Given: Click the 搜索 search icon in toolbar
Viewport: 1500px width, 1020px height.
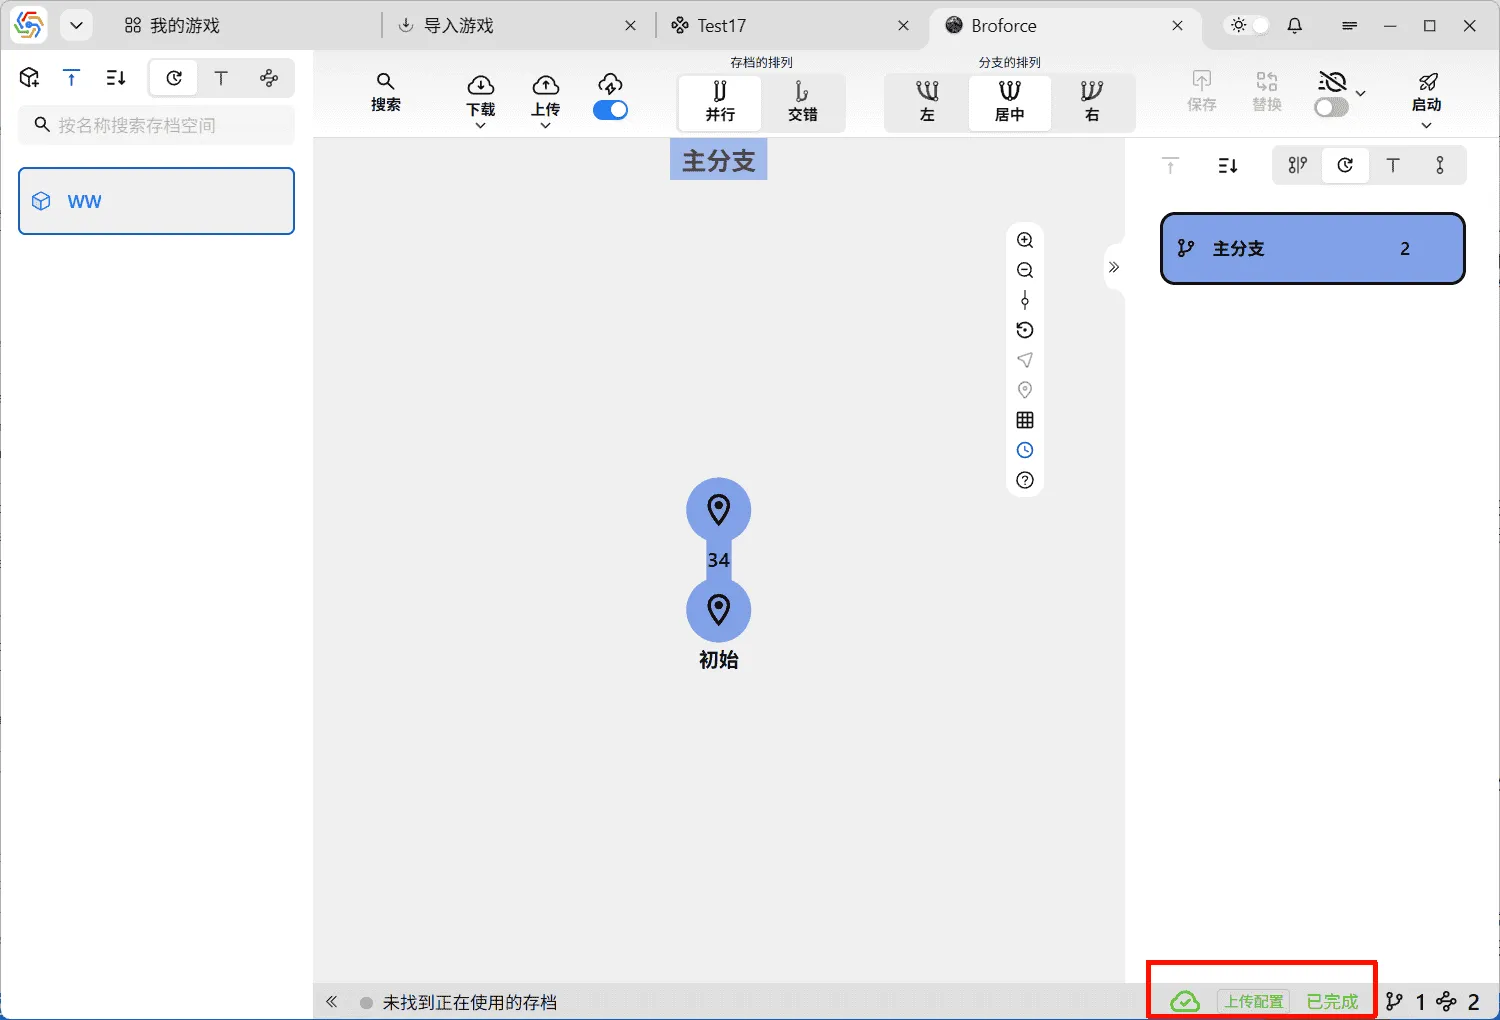Looking at the screenshot, I should [385, 91].
